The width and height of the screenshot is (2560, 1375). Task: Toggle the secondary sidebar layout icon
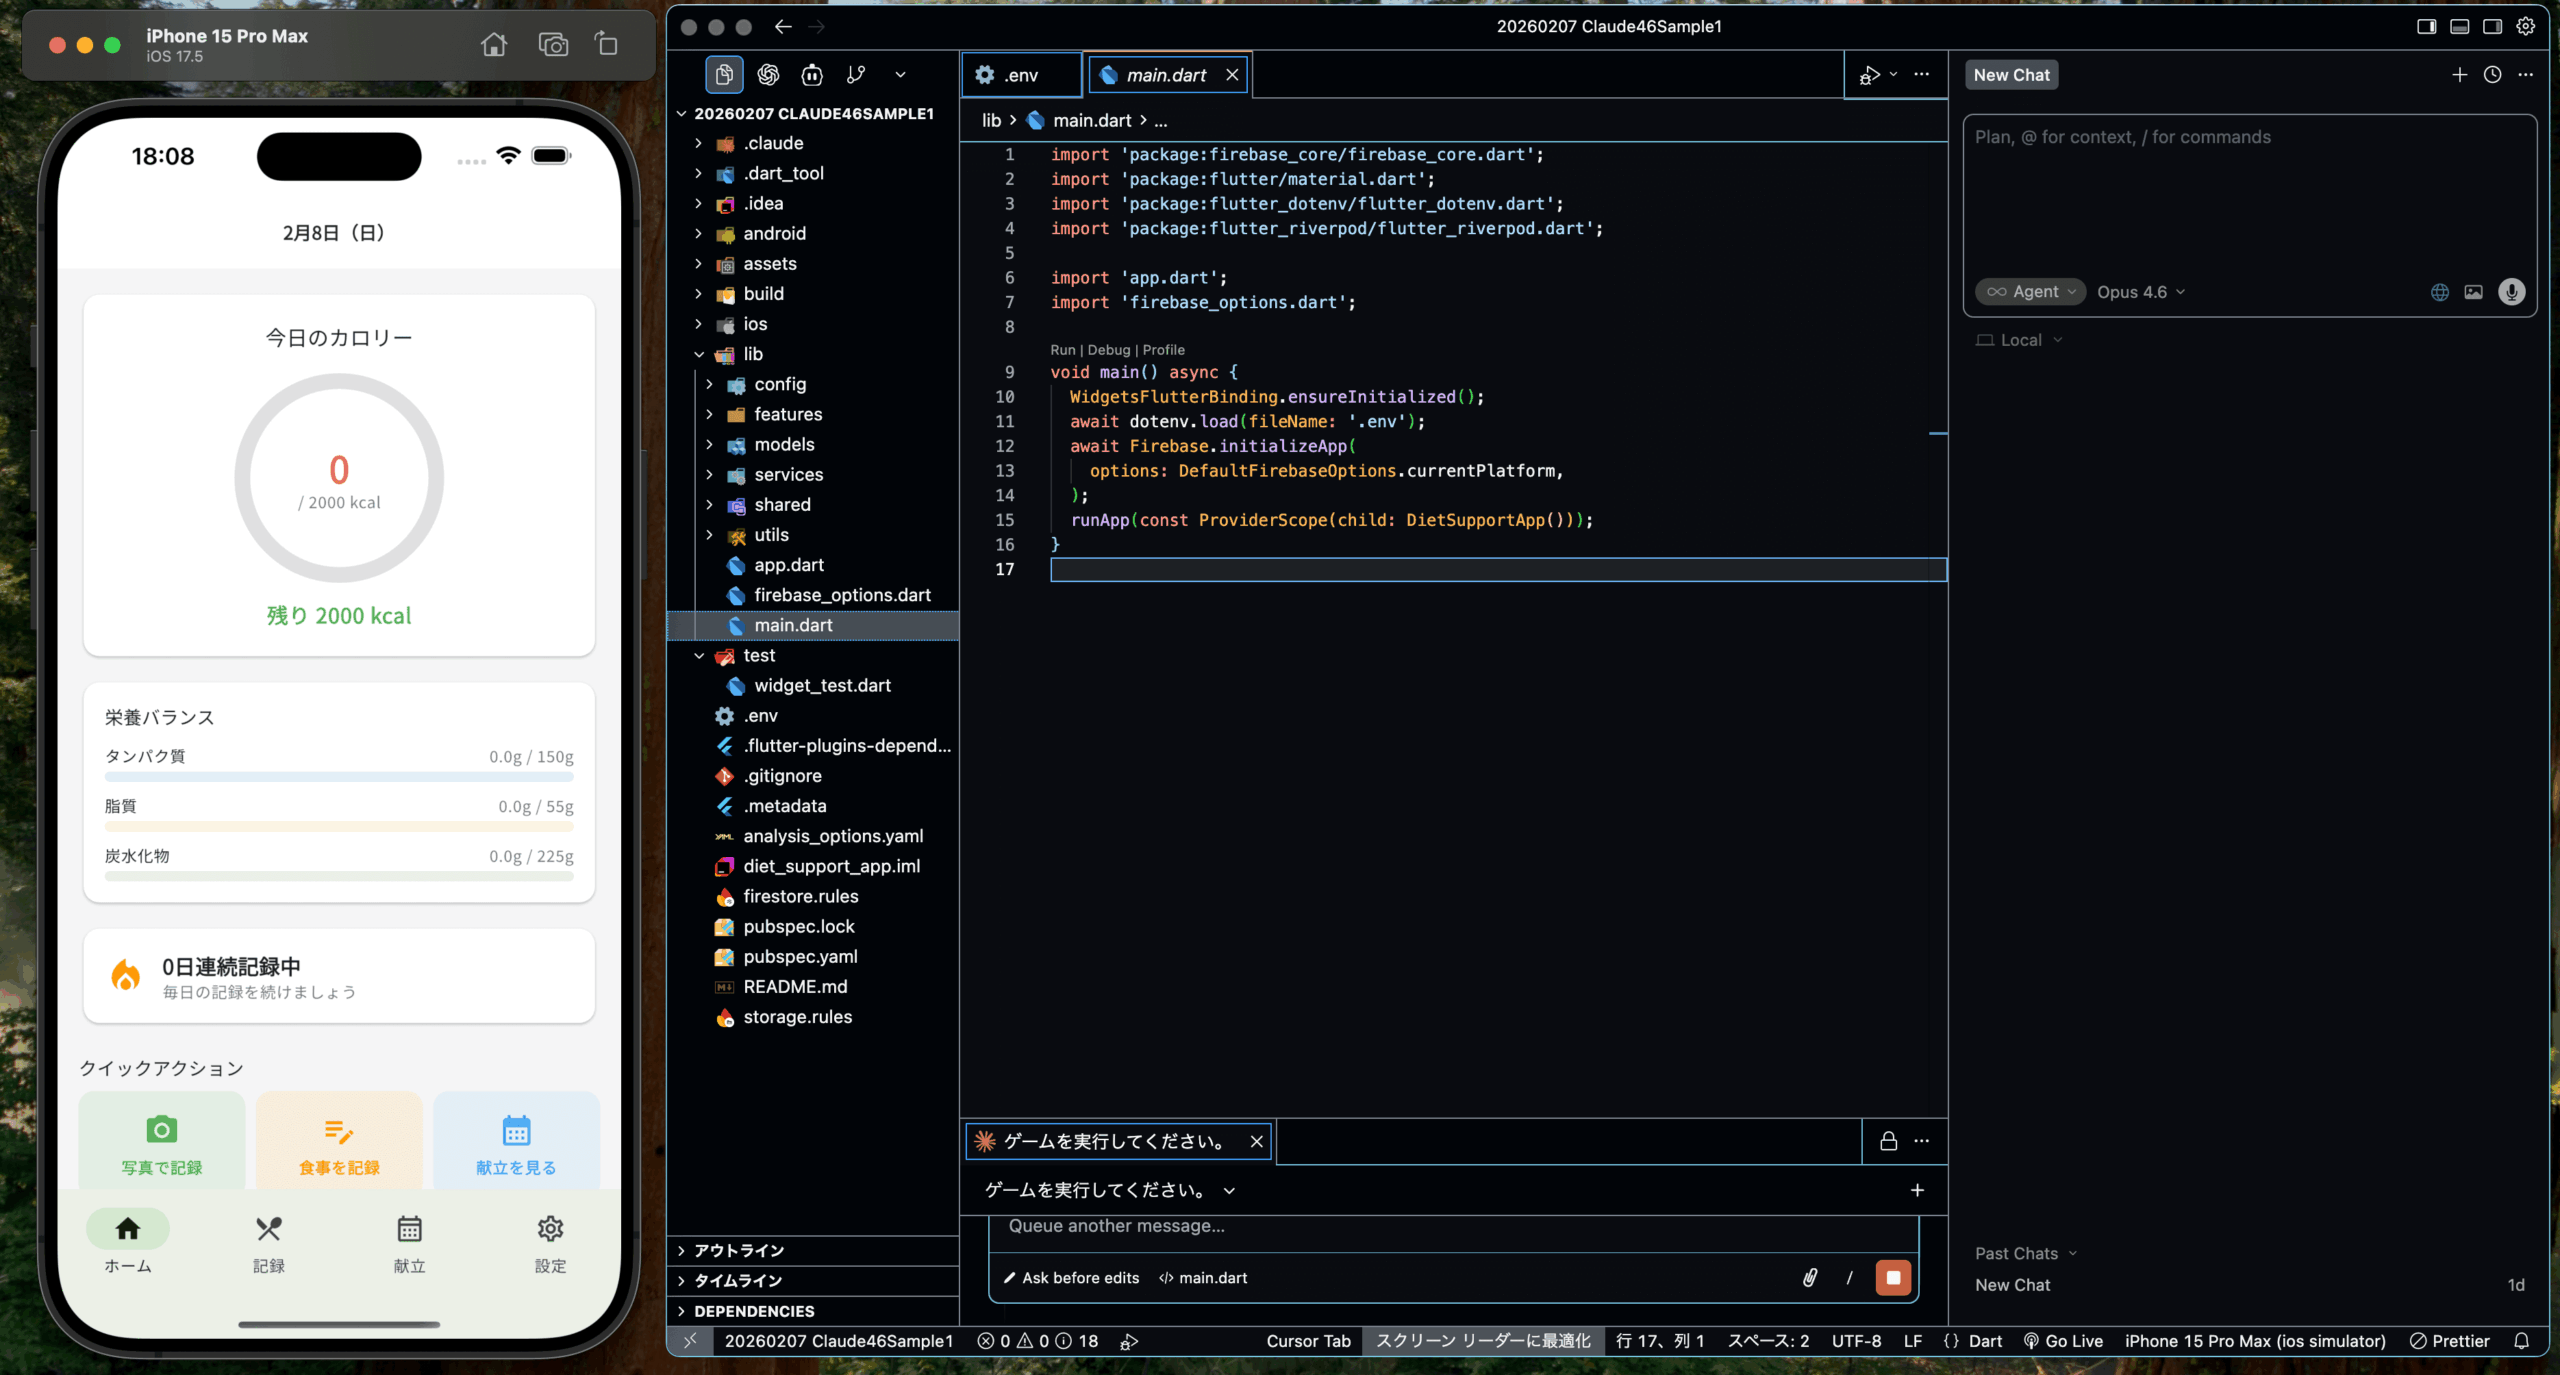2492,26
